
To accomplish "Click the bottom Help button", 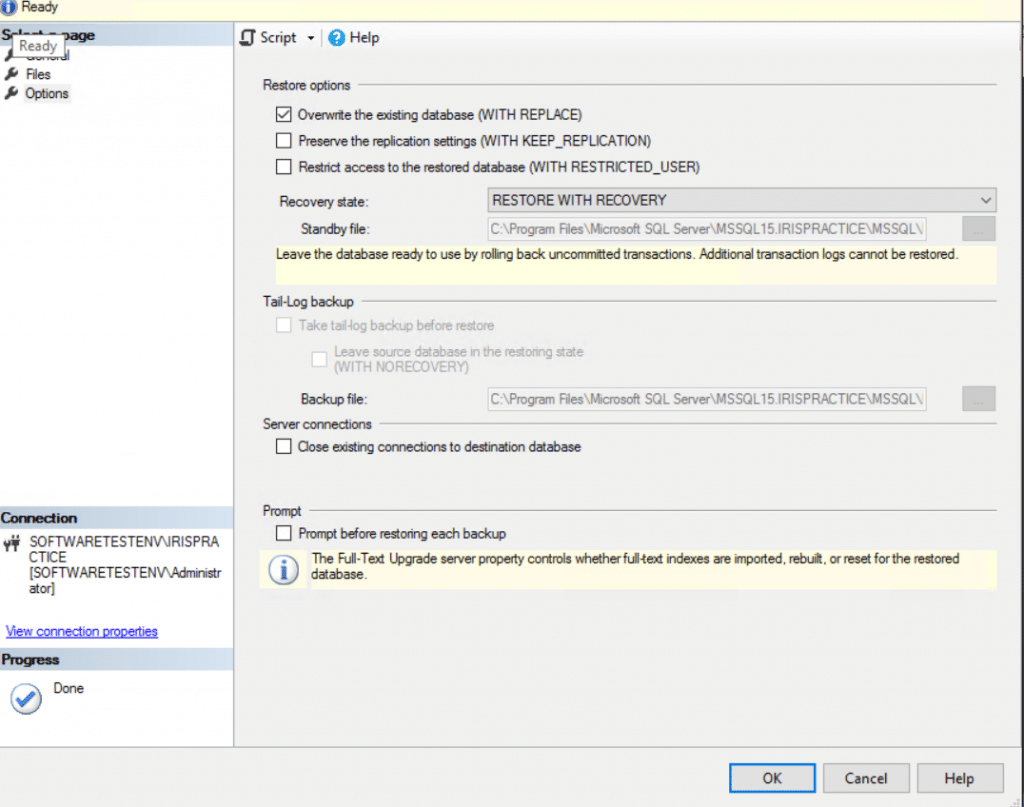I will pos(959,778).
